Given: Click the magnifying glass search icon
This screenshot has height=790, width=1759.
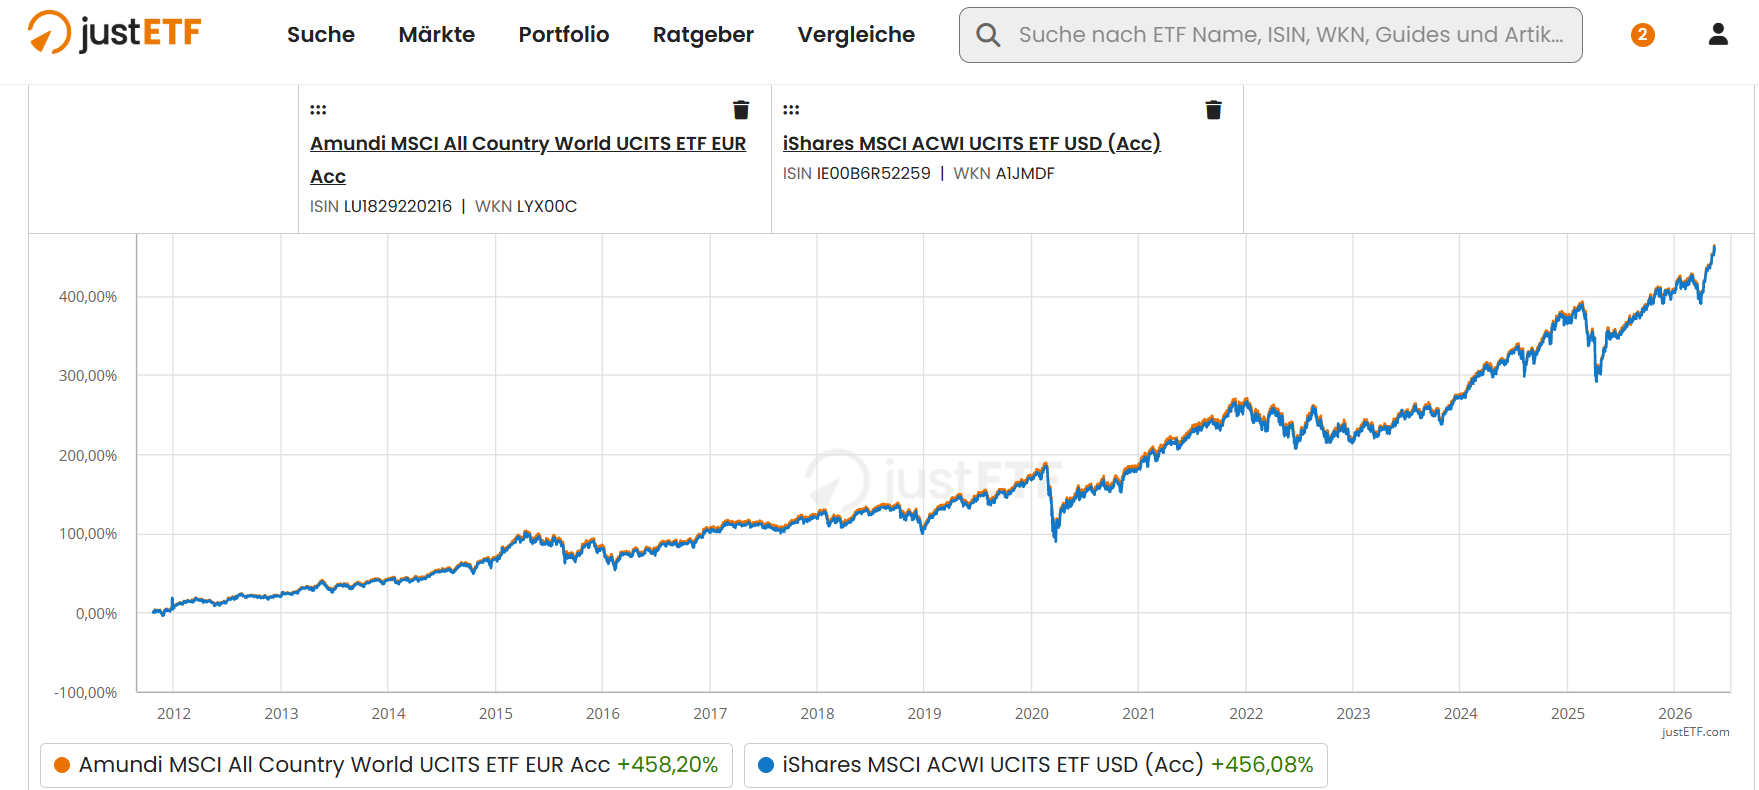Looking at the screenshot, I should click(x=988, y=35).
